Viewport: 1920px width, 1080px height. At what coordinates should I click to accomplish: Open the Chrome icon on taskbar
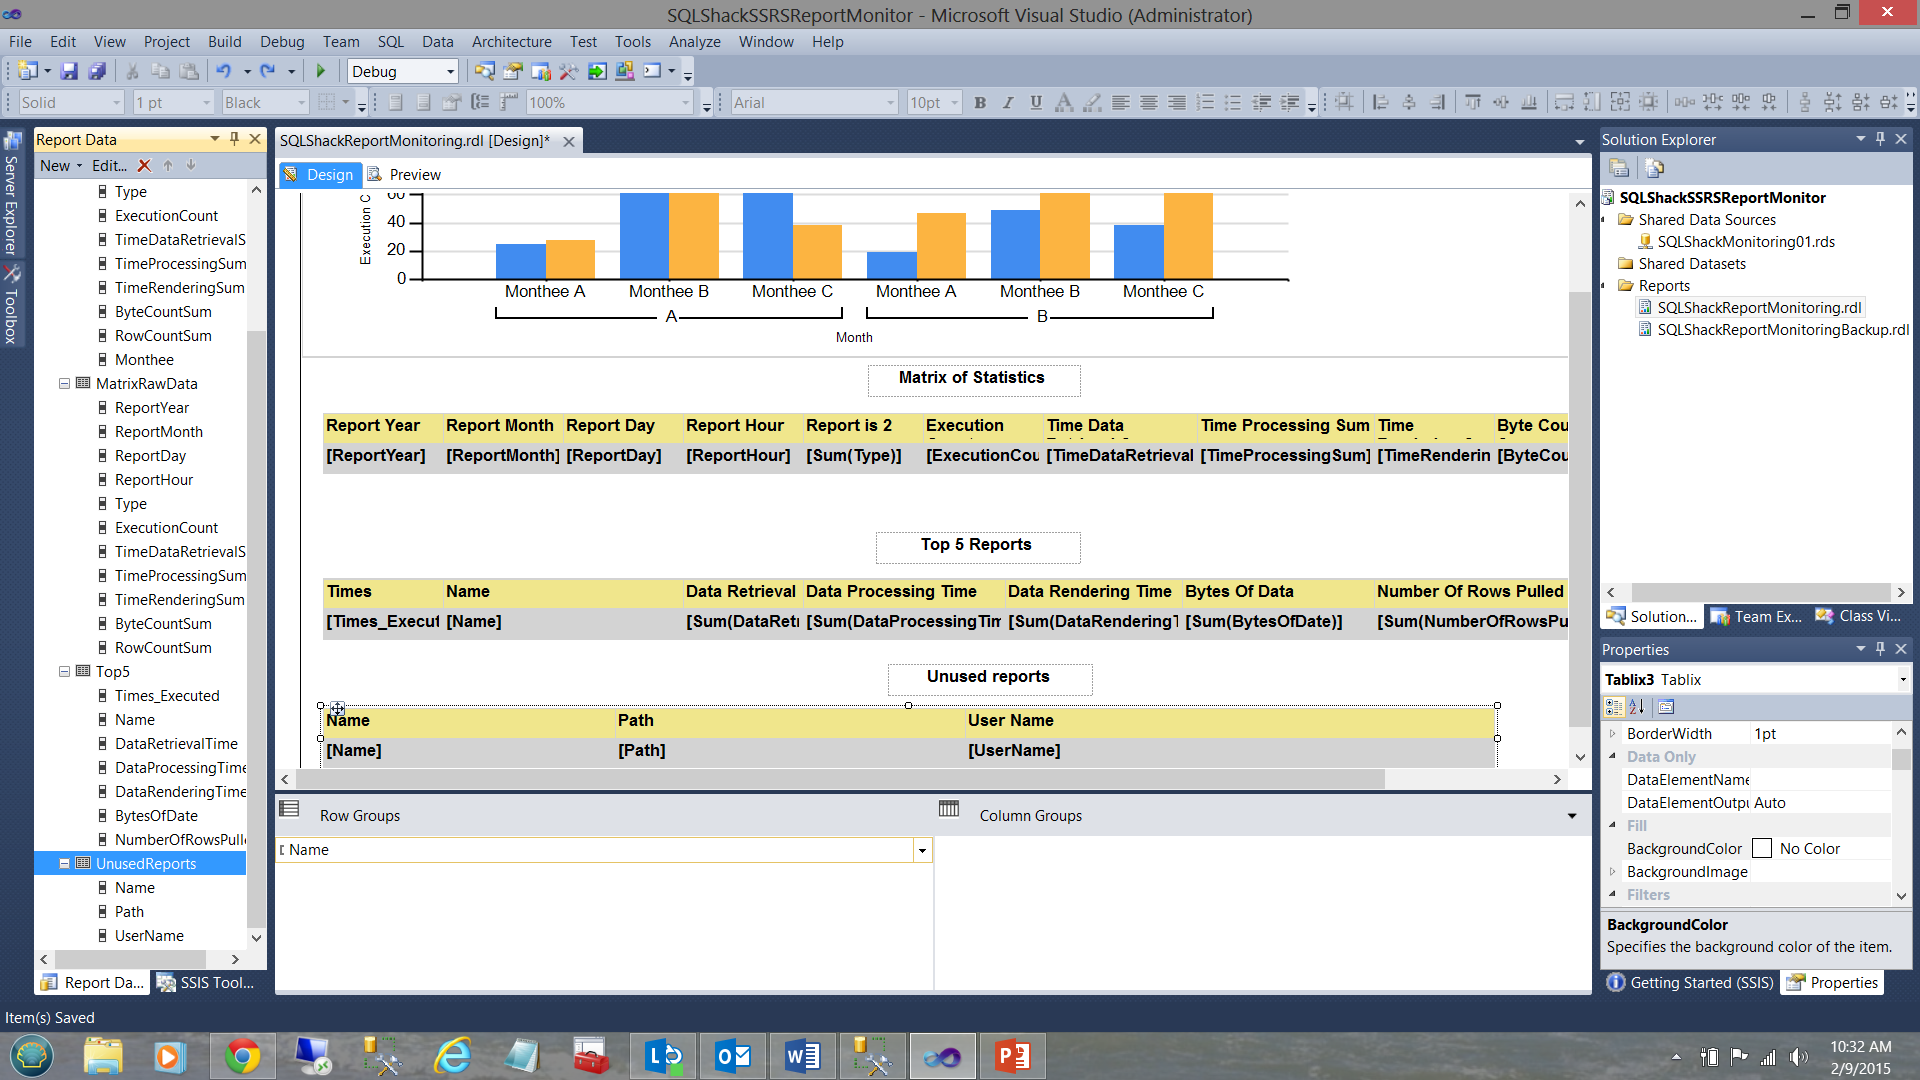(x=242, y=1056)
